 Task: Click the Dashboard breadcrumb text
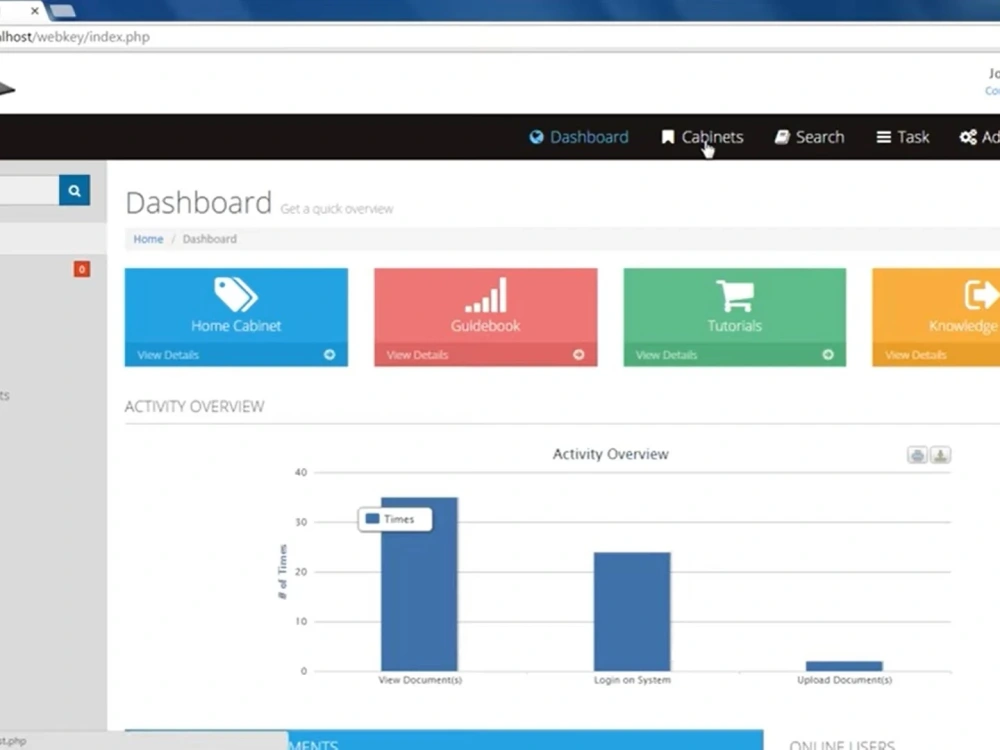click(209, 239)
